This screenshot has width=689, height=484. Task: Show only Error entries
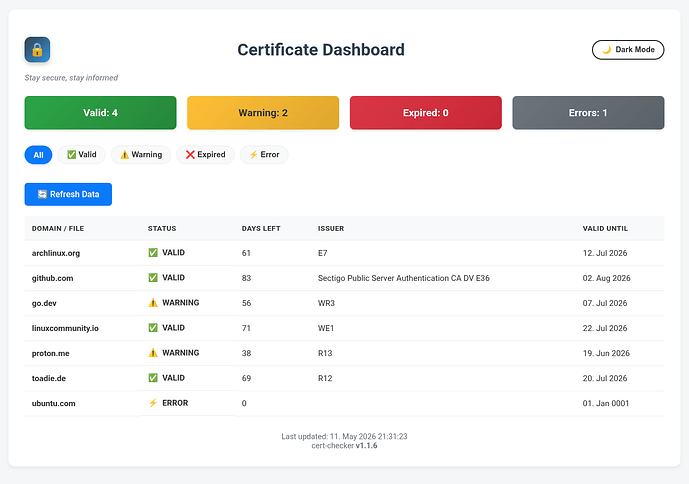[x=264, y=155]
